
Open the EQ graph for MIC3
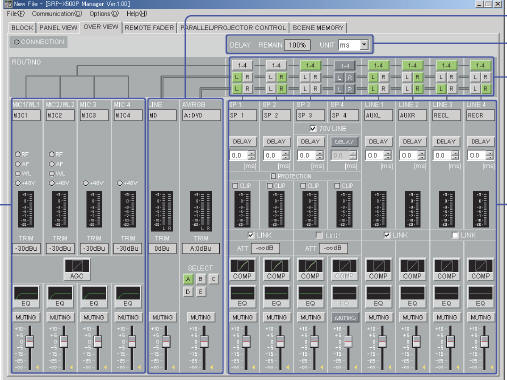tap(94, 296)
